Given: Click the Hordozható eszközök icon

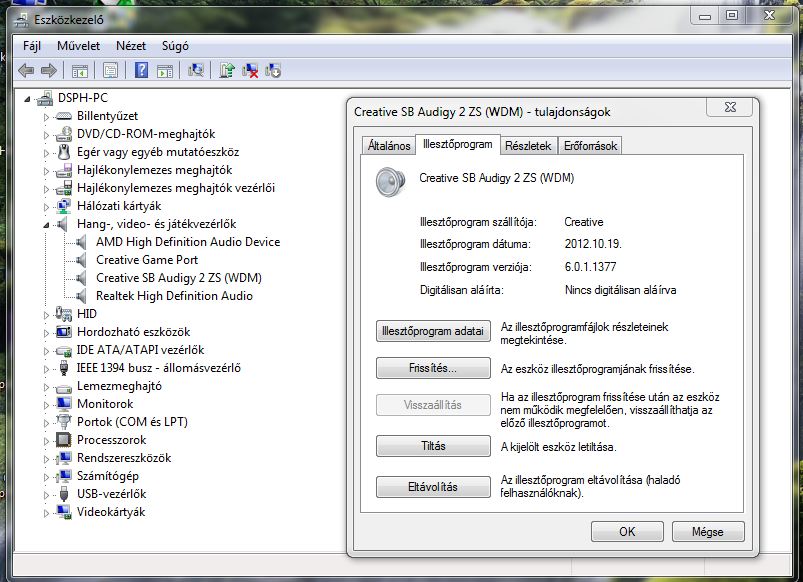Looking at the screenshot, I should tap(64, 332).
